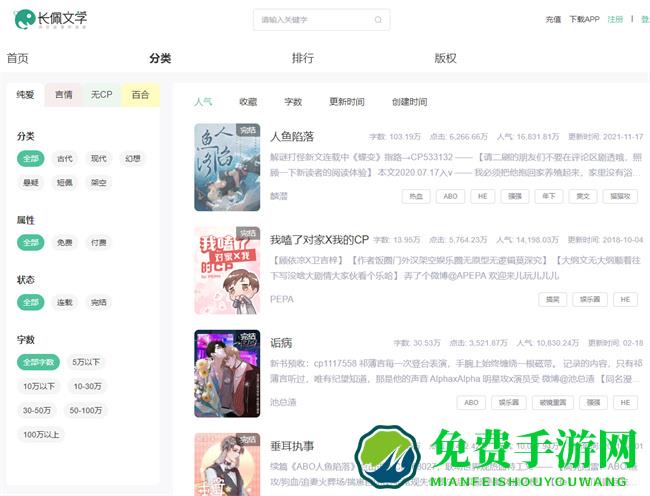This screenshot has height=496, width=650.
Task: Choose the 30-50万 word count filter
Action: click(x=38, y=410)
